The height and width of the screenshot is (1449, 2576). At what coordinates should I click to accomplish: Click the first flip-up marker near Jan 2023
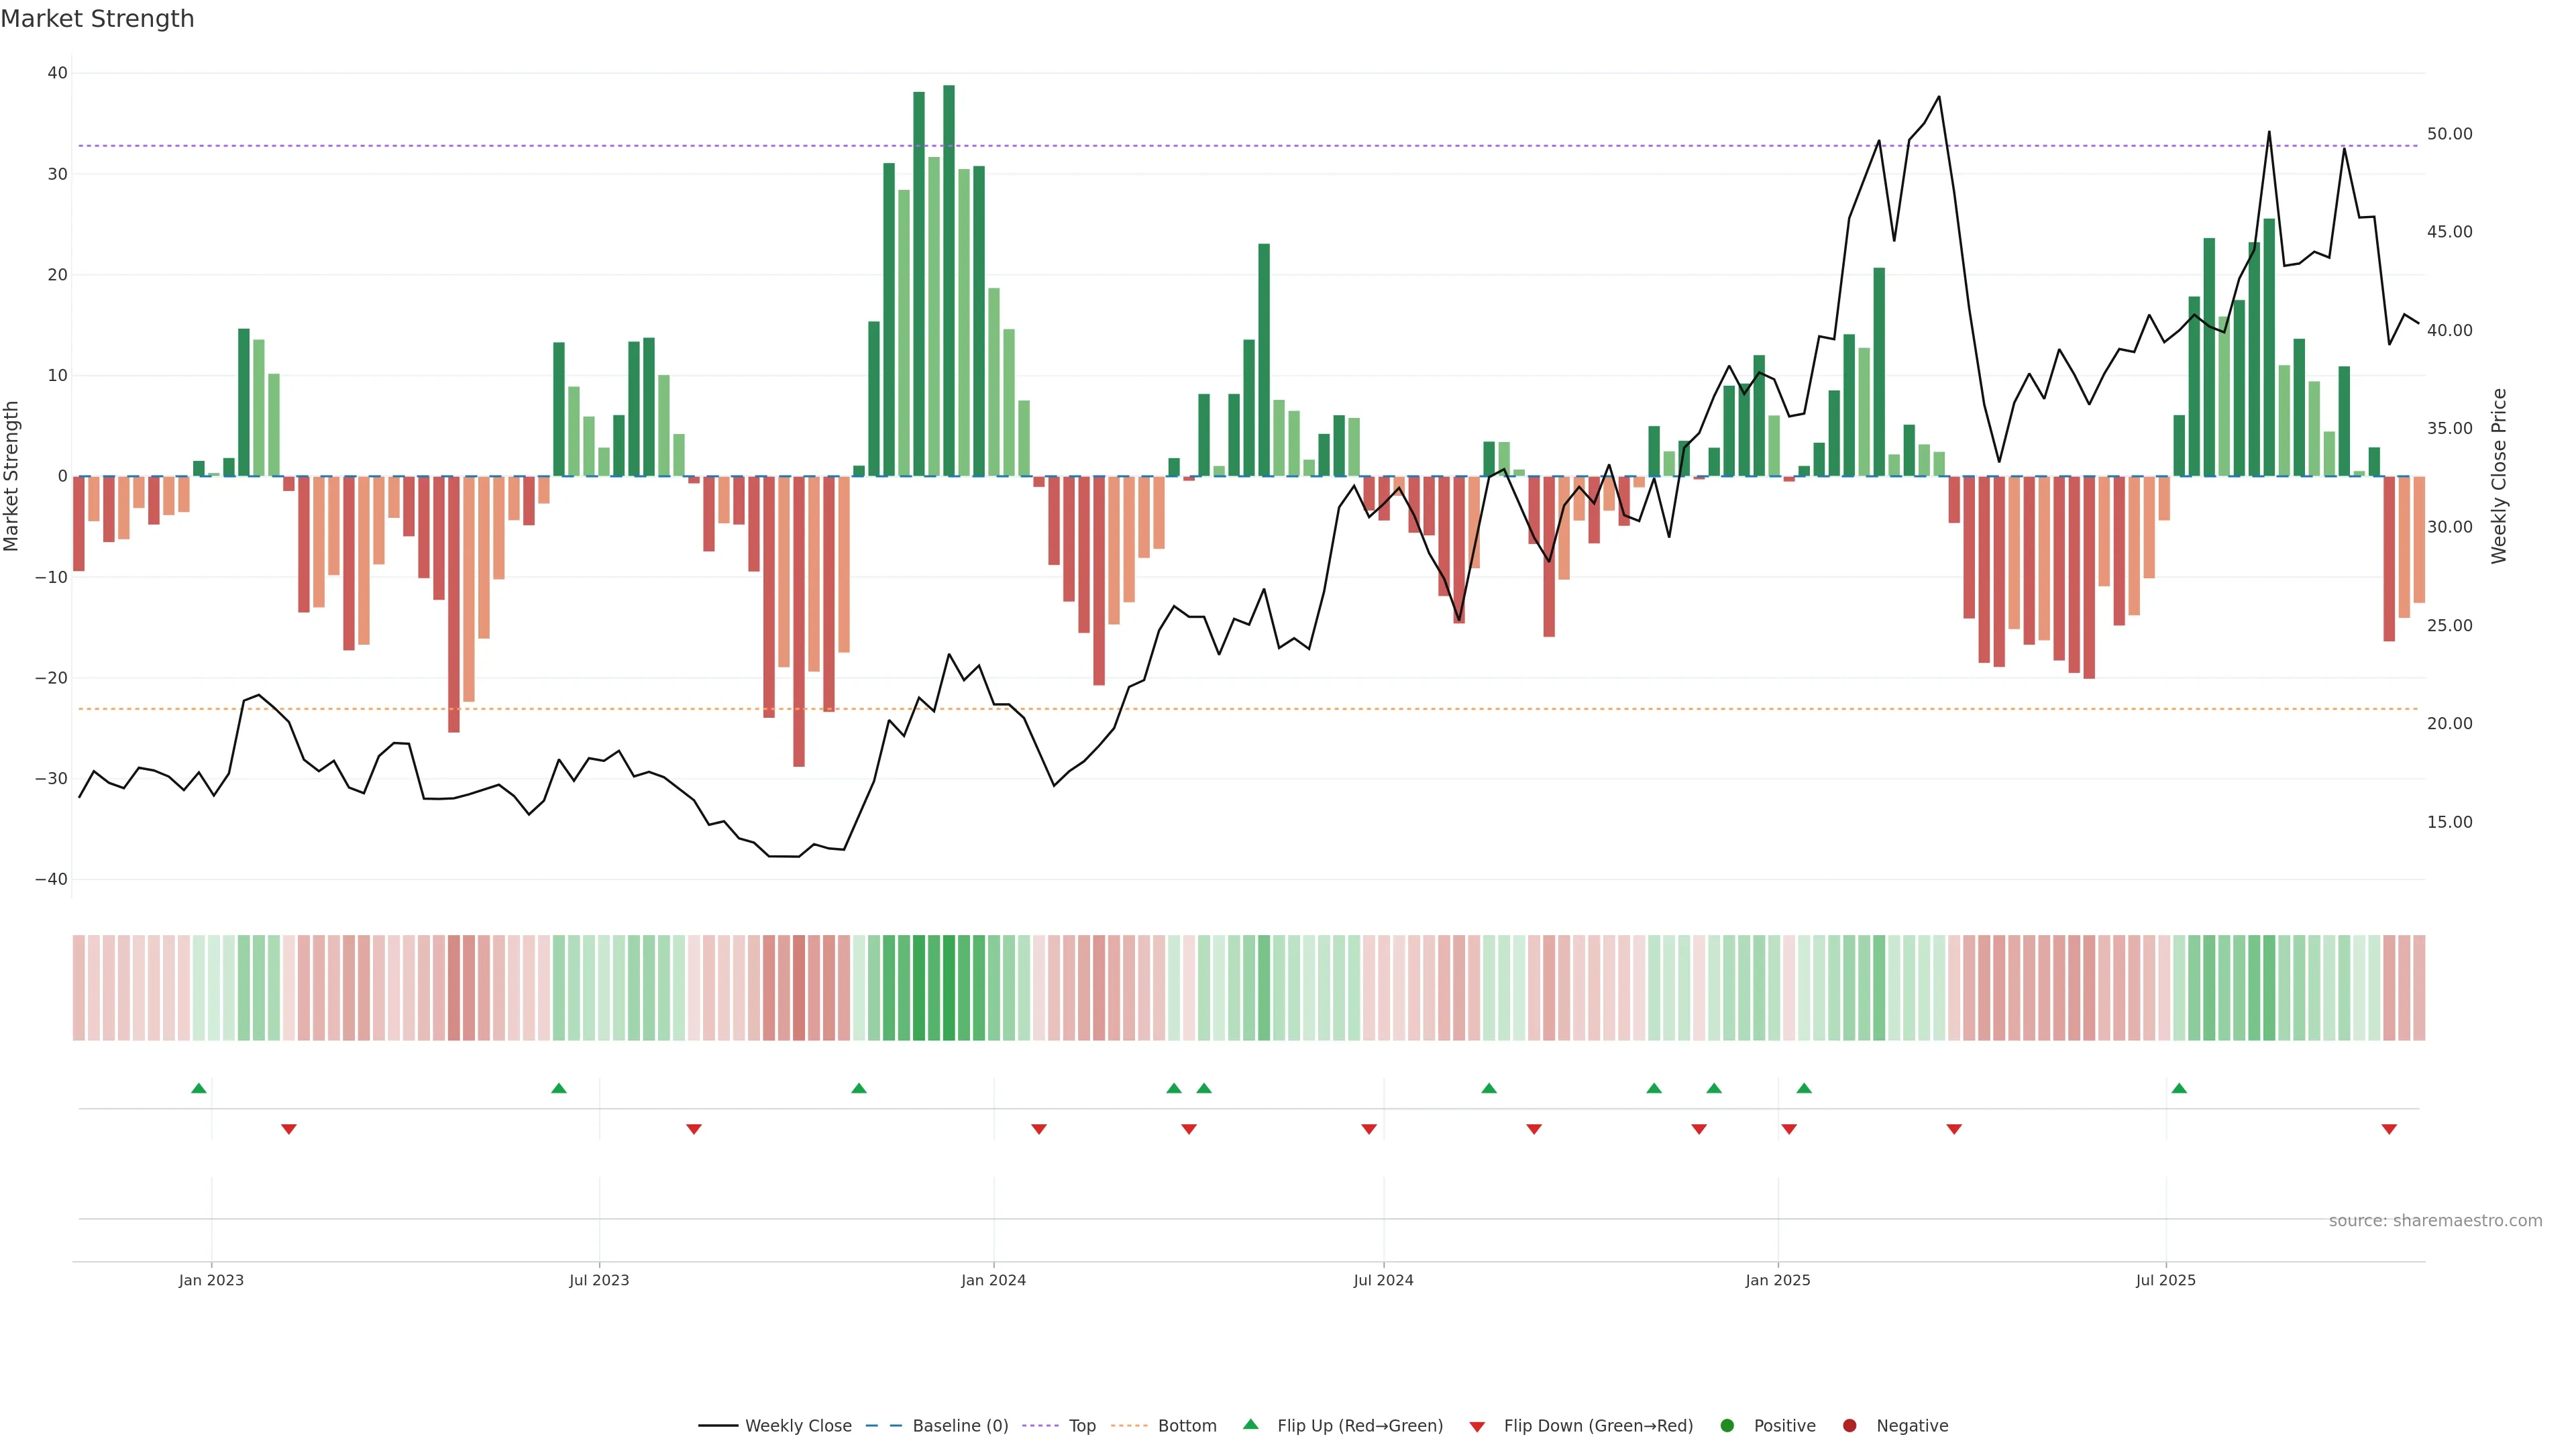[199, 1088]
